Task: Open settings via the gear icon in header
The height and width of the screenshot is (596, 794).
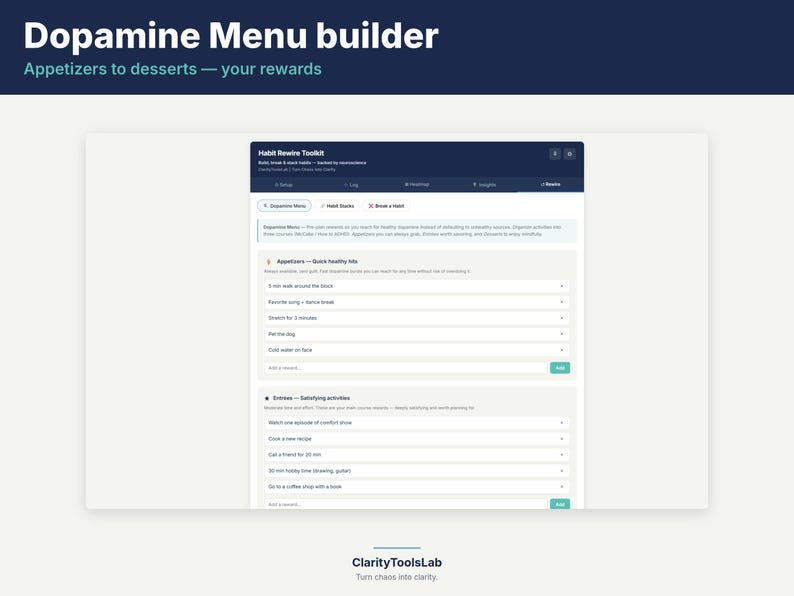Action: (570, 153)
